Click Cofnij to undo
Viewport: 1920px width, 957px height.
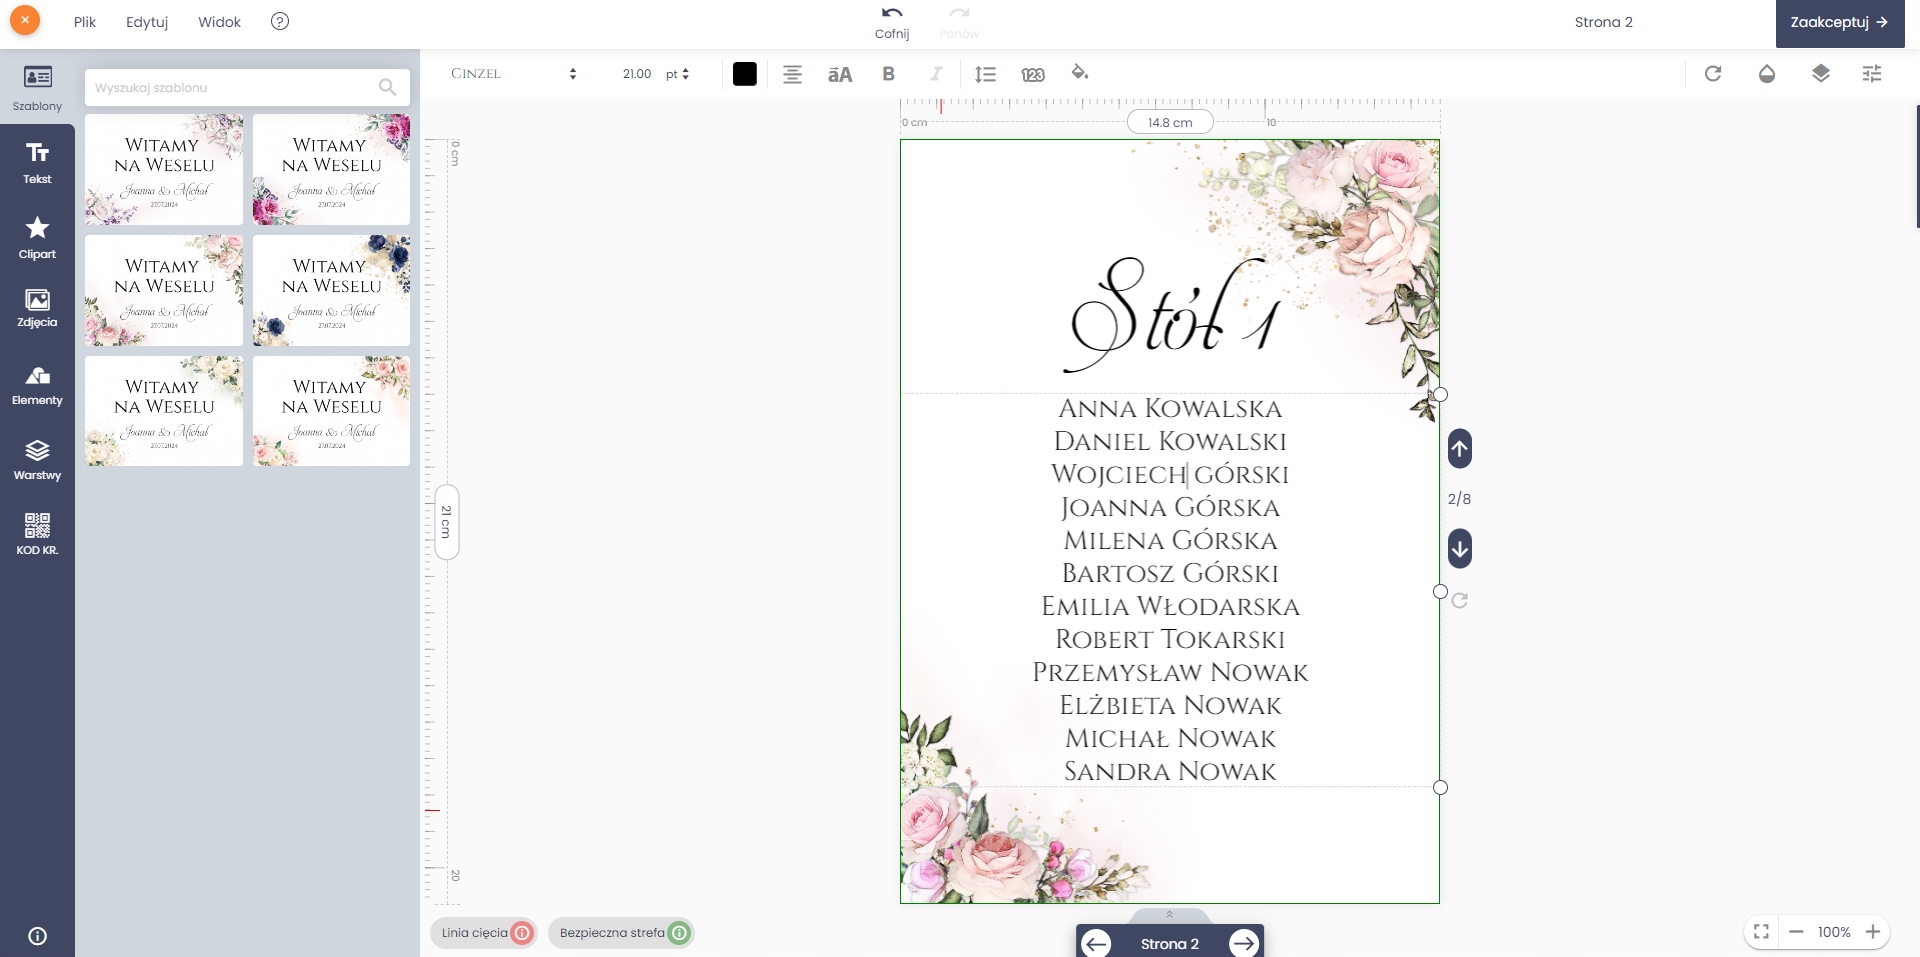tap(891, 22)
